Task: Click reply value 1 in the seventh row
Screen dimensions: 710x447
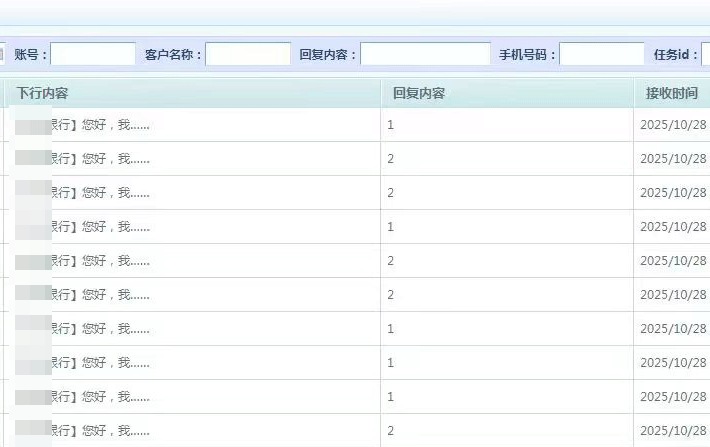Action: point(391,329)
